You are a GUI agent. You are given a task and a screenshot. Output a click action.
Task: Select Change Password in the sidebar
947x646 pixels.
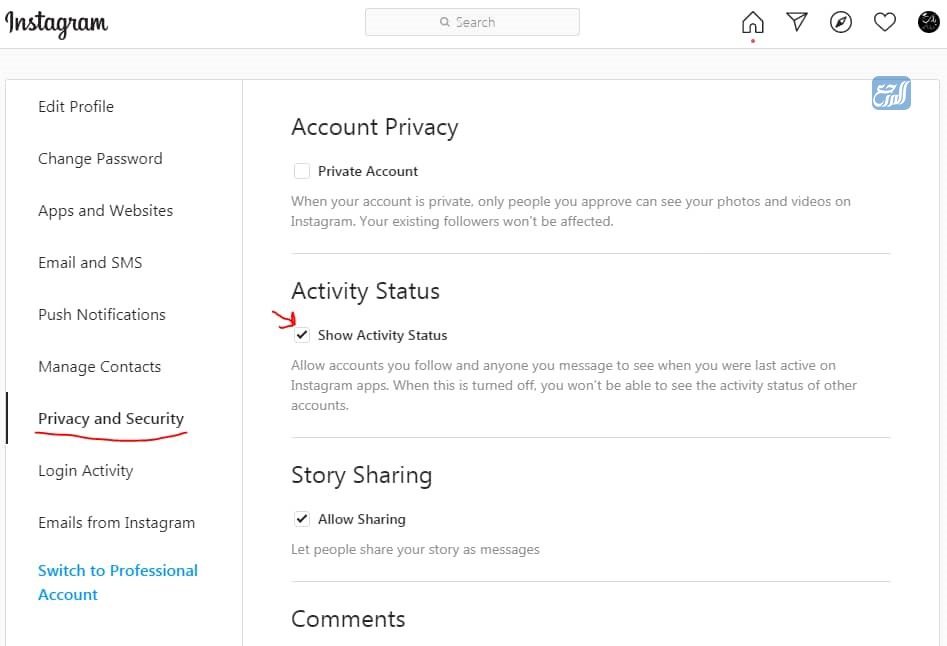100,158
